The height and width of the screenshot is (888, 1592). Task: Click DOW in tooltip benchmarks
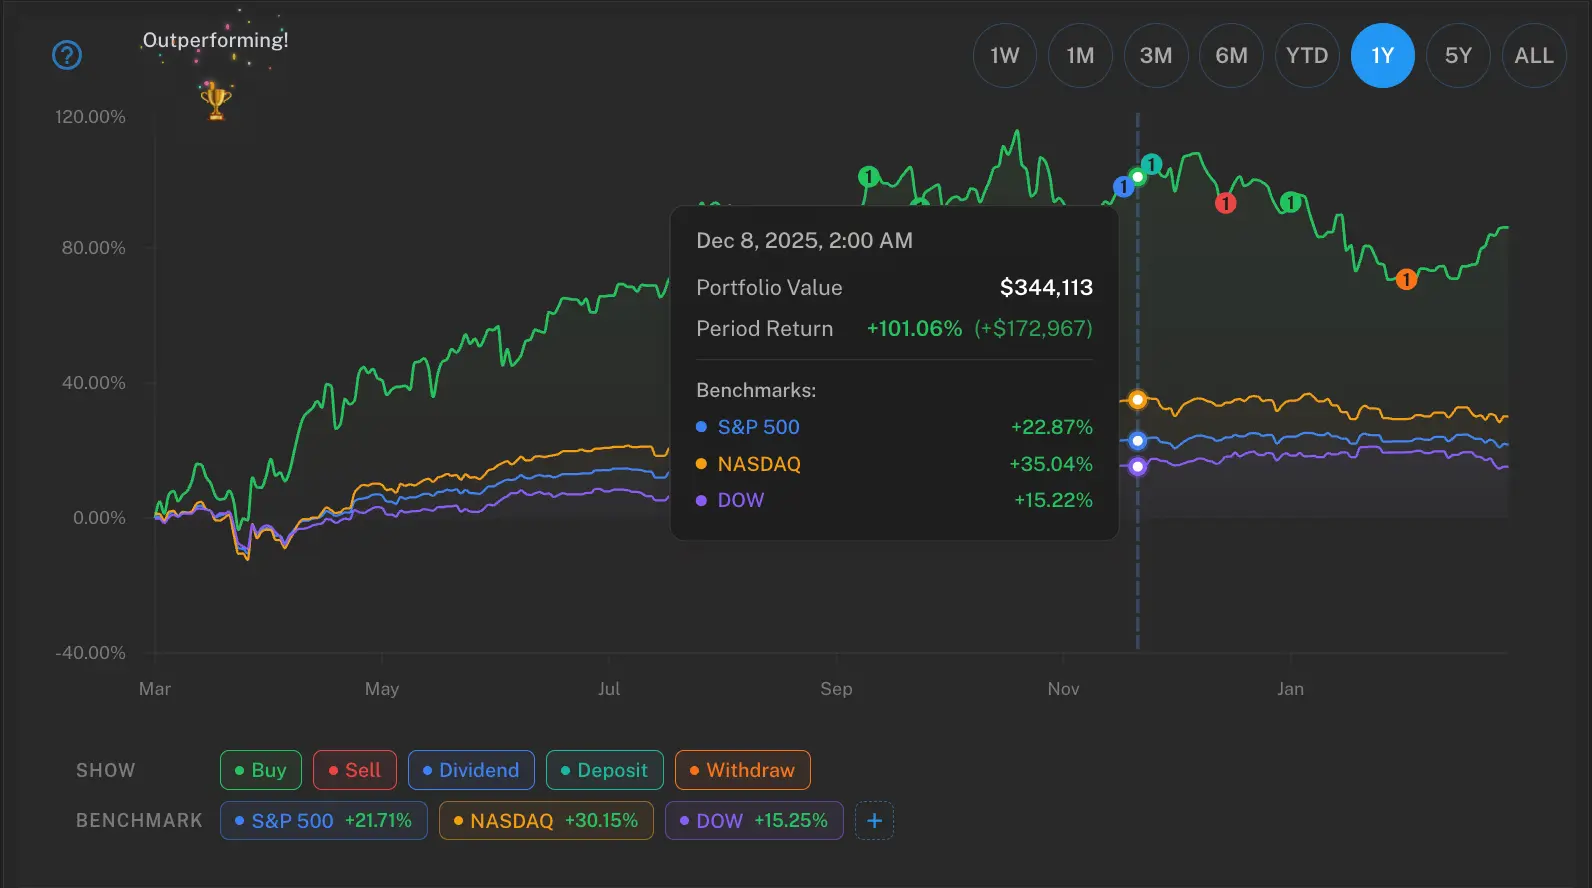(x=741, y=500)
